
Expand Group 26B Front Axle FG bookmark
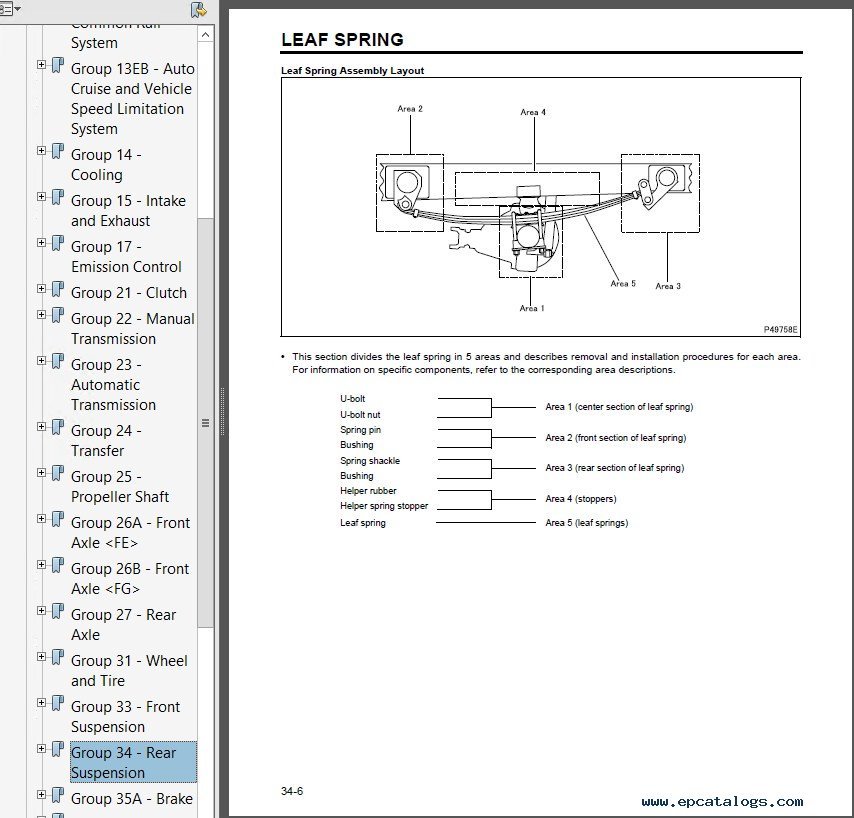click(41, 565)
